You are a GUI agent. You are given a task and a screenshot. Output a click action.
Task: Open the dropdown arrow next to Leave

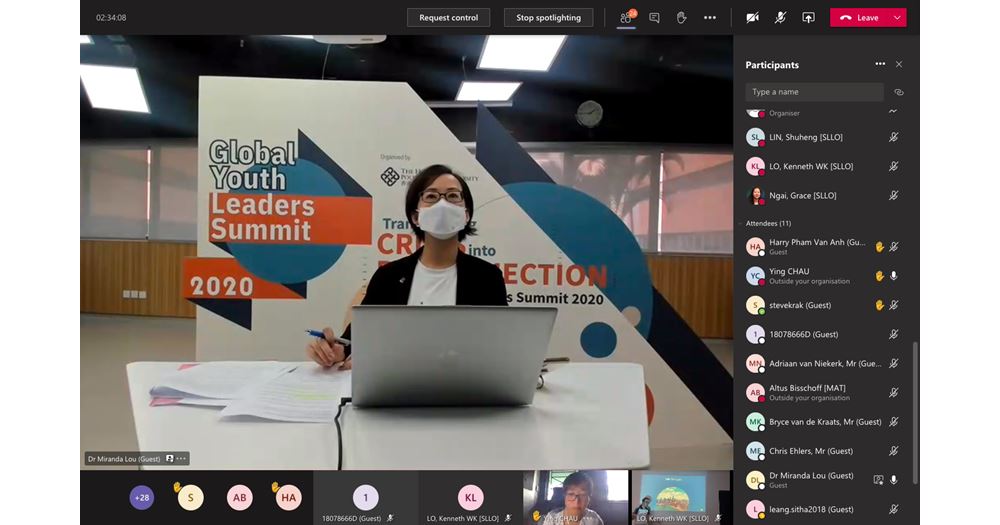click(x=897, y=18)
